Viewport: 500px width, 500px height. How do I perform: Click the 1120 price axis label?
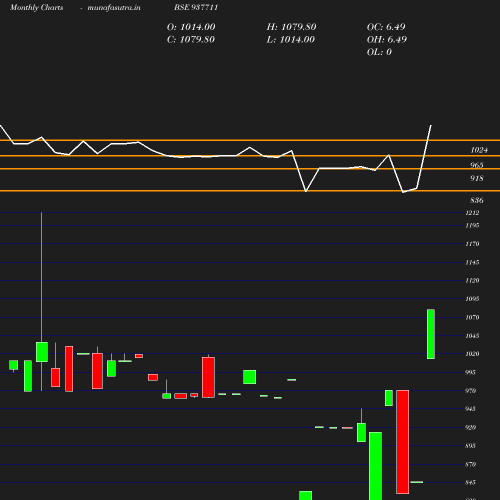(472, 280)
